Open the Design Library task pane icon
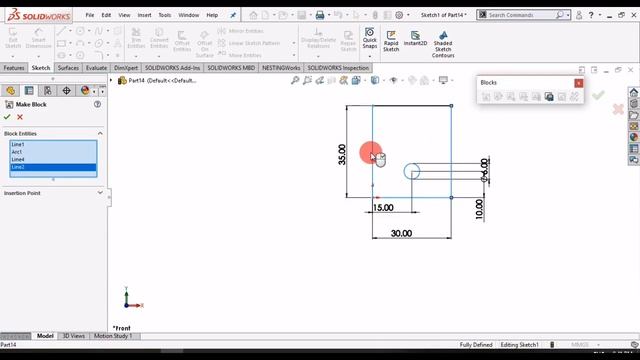The image size is (640, 360). pyautogui.click(x=633, y=103)
